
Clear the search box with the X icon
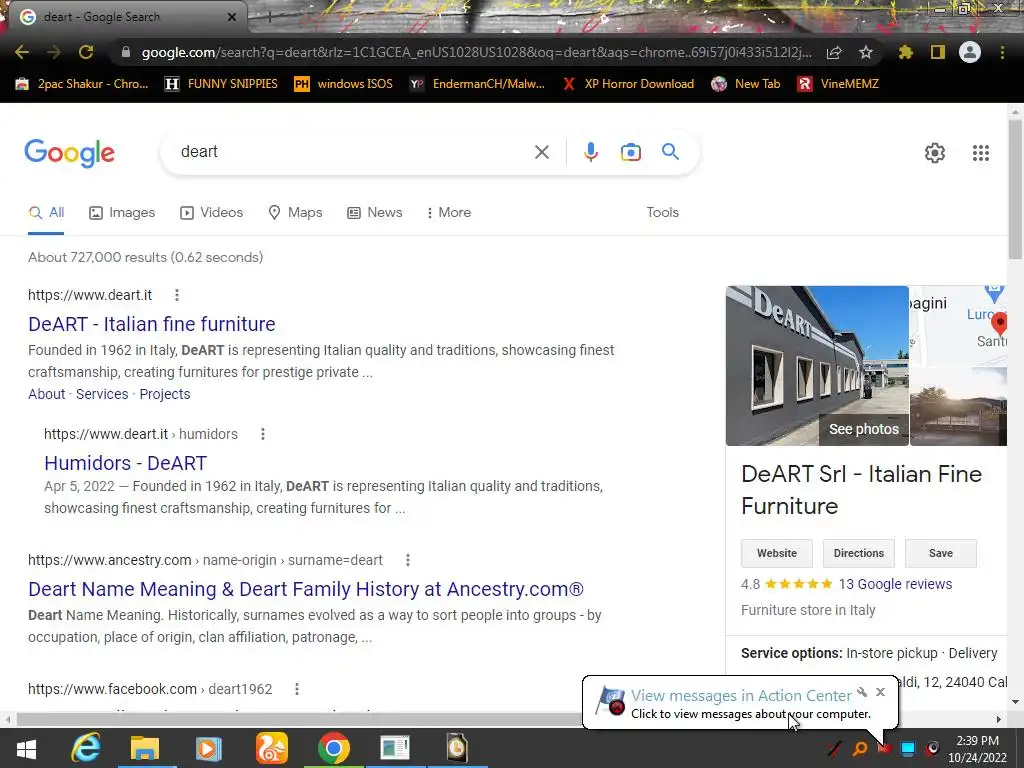point(541,152)
